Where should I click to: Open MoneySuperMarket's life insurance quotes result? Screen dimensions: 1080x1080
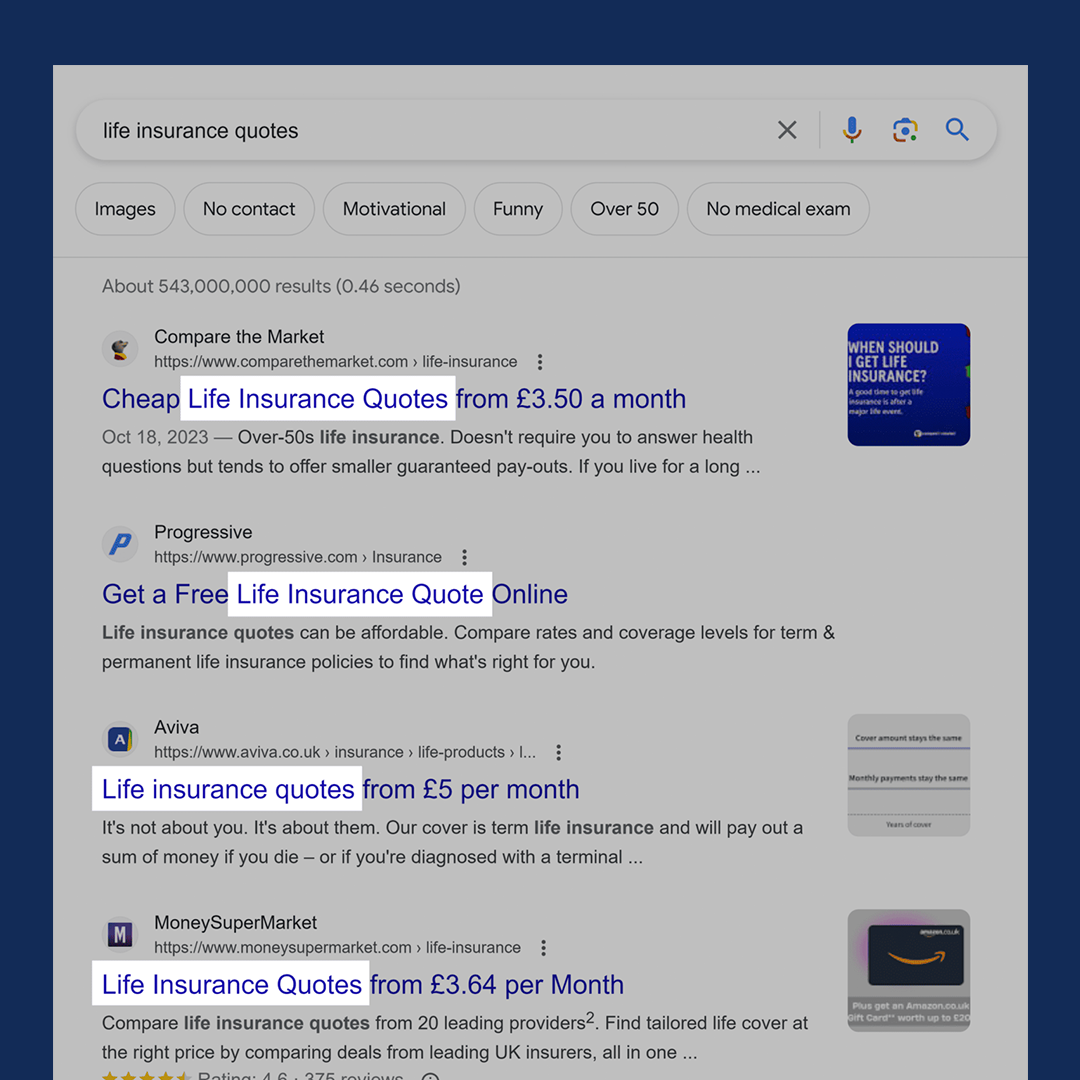click(x=362, y=984)
